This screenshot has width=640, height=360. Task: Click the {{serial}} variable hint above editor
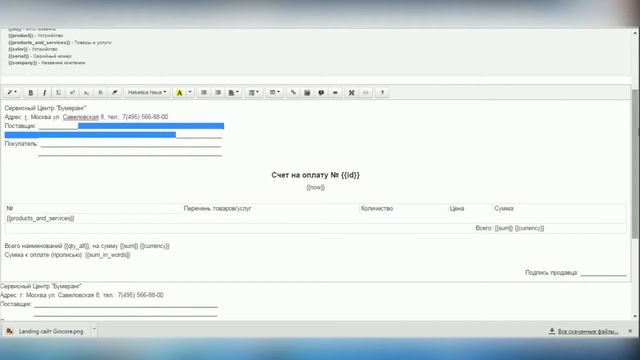pos(40,56)
